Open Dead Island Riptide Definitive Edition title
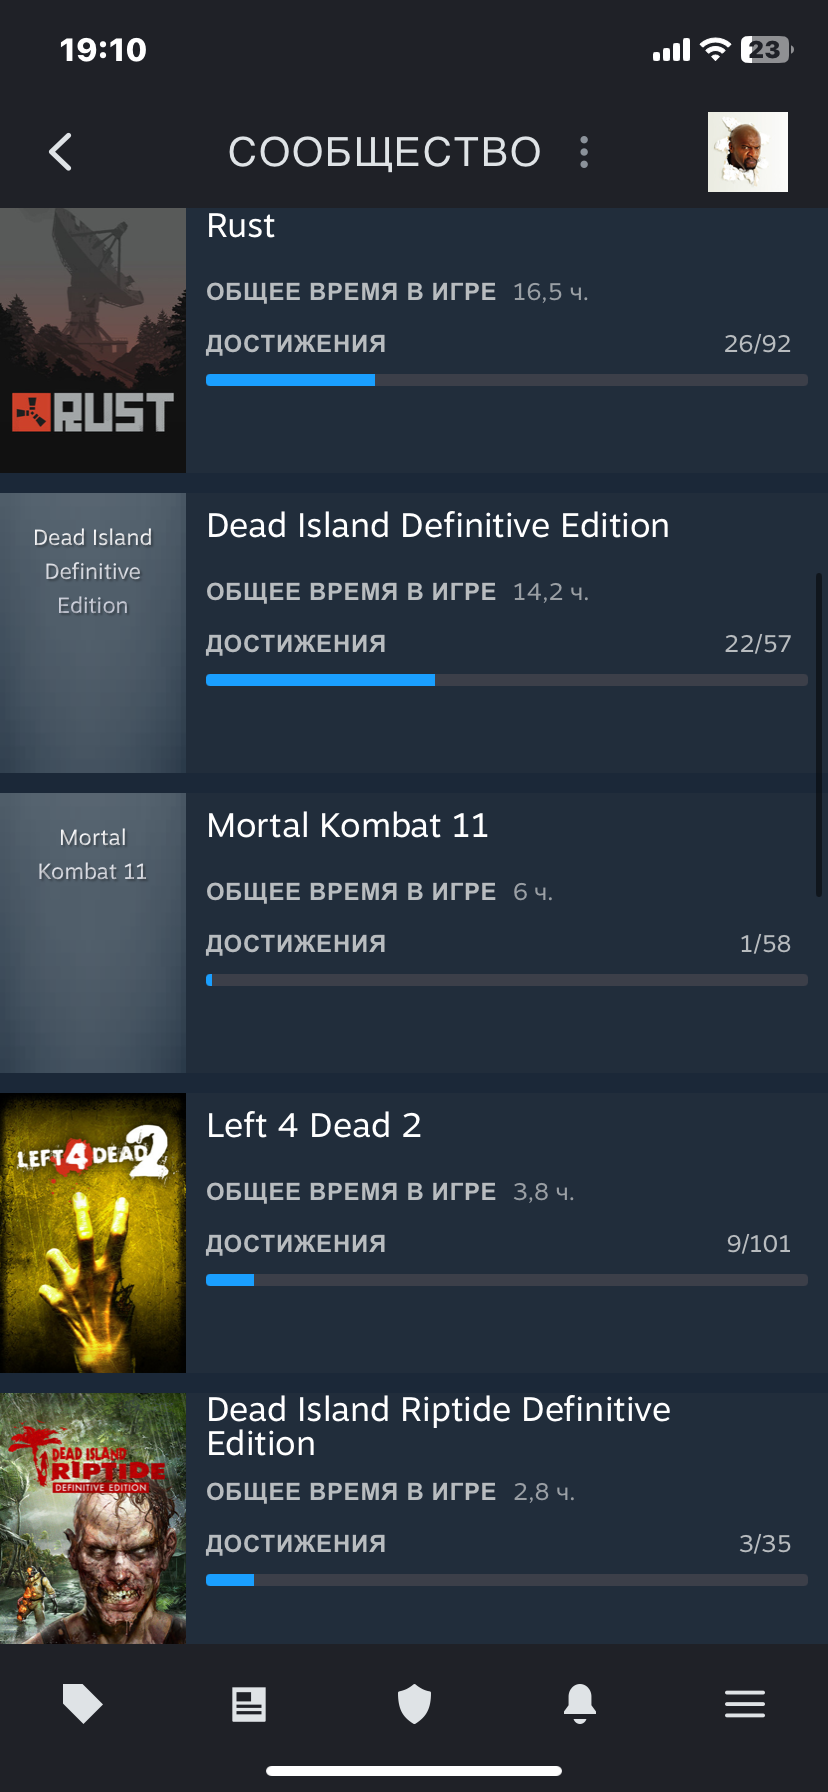This screenshot has height=1792, width=828. pyautogui.click(x=438, y=1427)
